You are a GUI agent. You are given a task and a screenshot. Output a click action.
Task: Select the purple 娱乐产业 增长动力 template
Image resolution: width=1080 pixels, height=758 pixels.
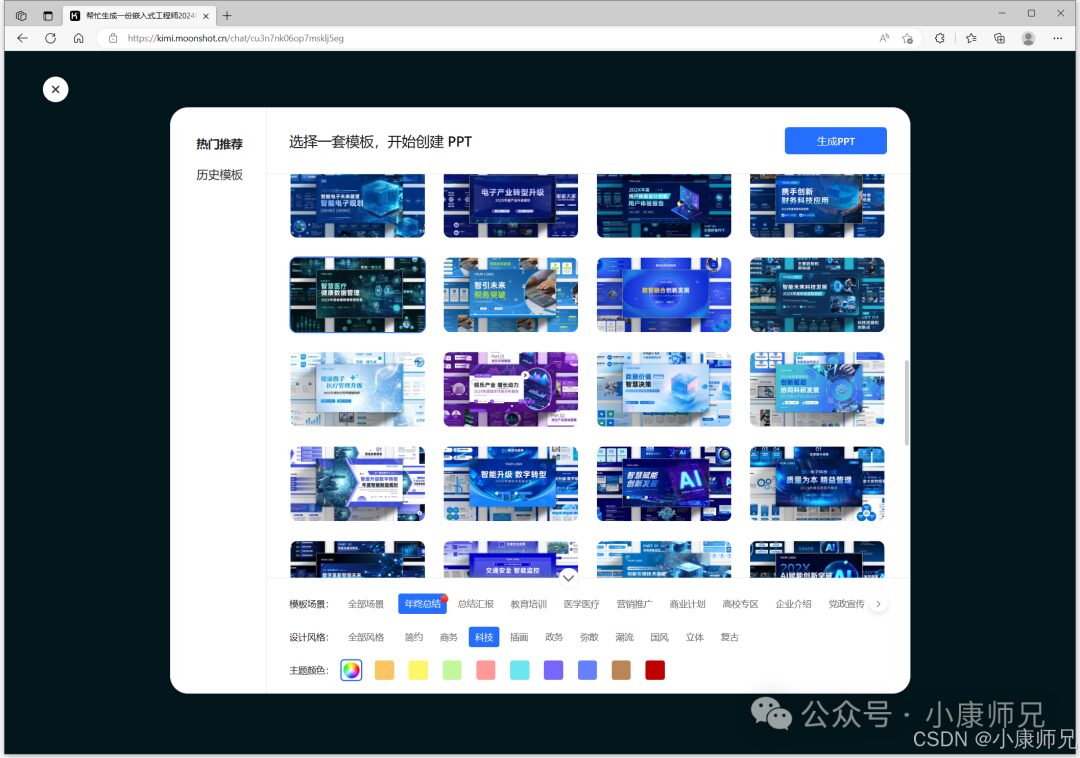(510, 389)
